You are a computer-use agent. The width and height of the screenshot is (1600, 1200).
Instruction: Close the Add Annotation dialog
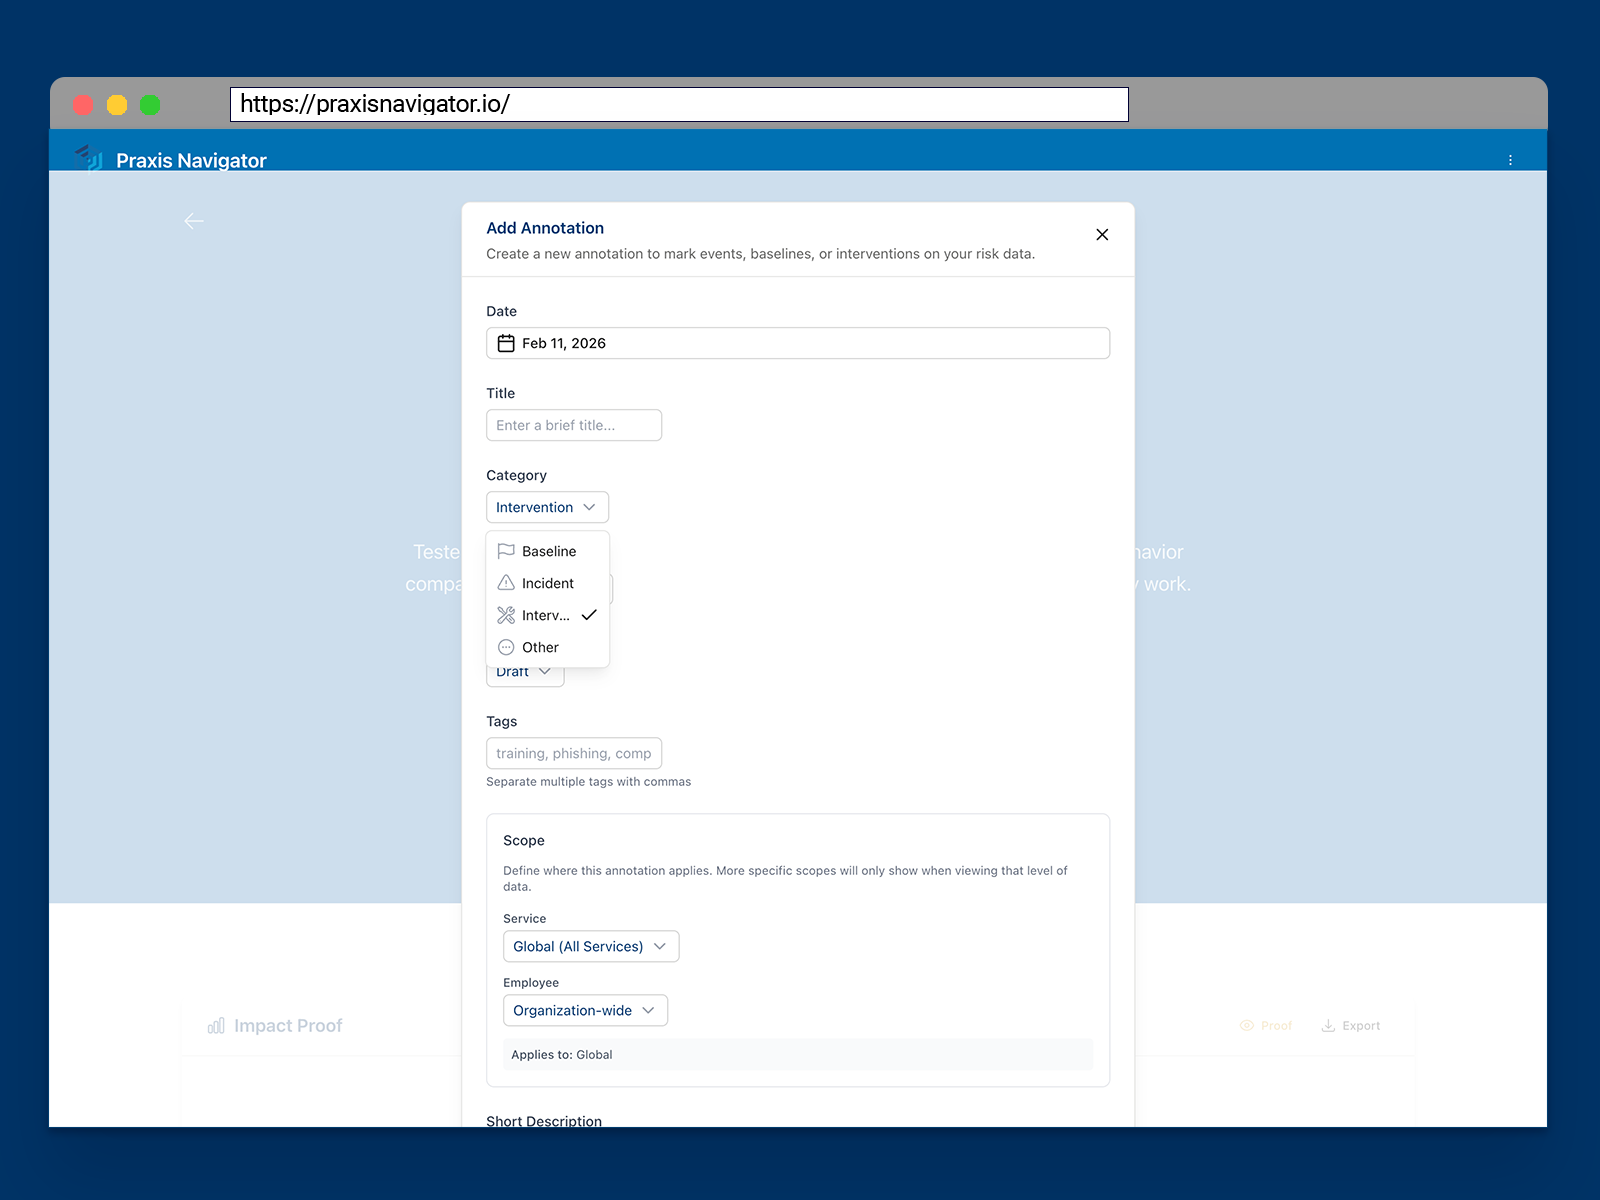pyautogui.click(x=1102, y=235)
